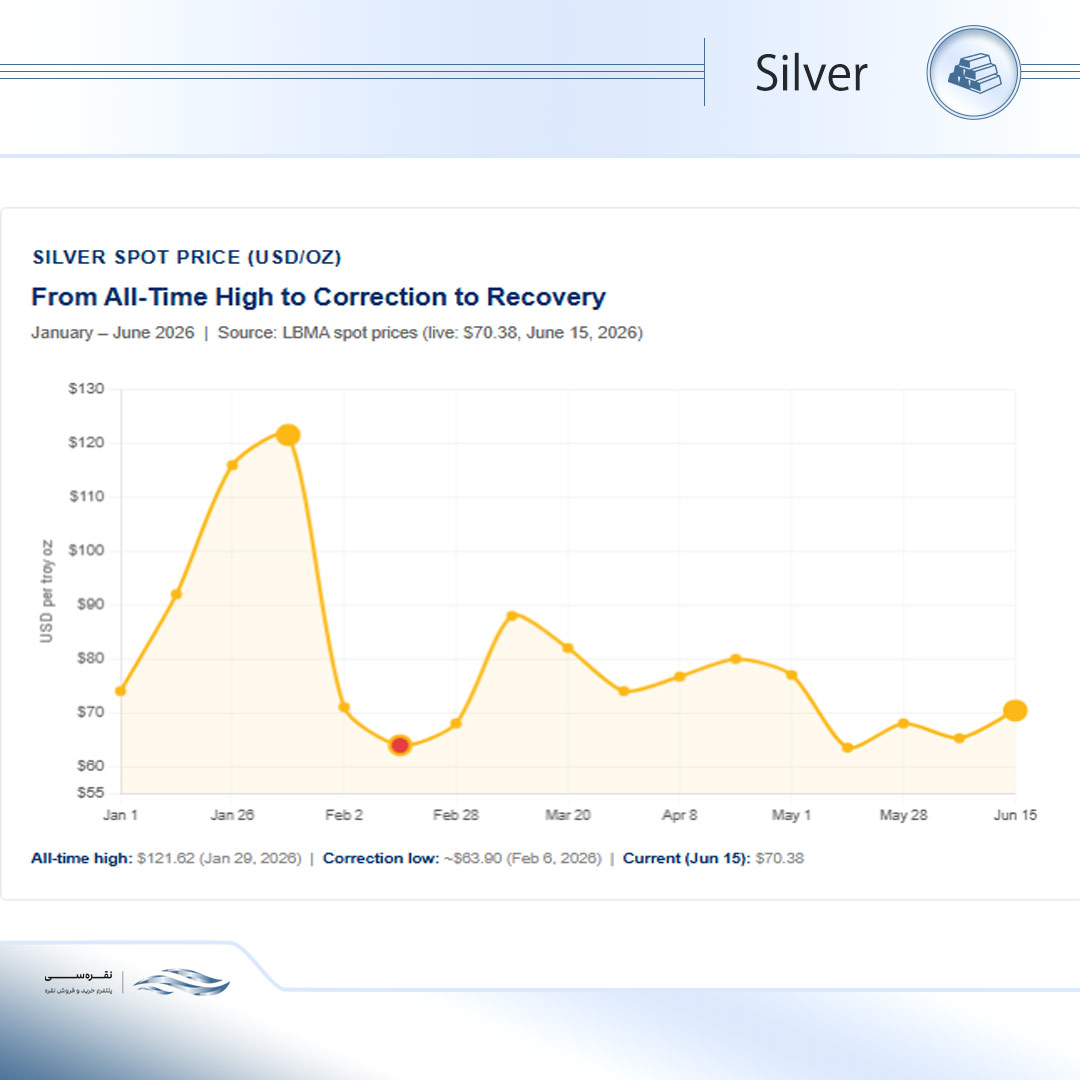
Task: Click the large Jun 15 current price marker
Action: tap(1015, 710)
